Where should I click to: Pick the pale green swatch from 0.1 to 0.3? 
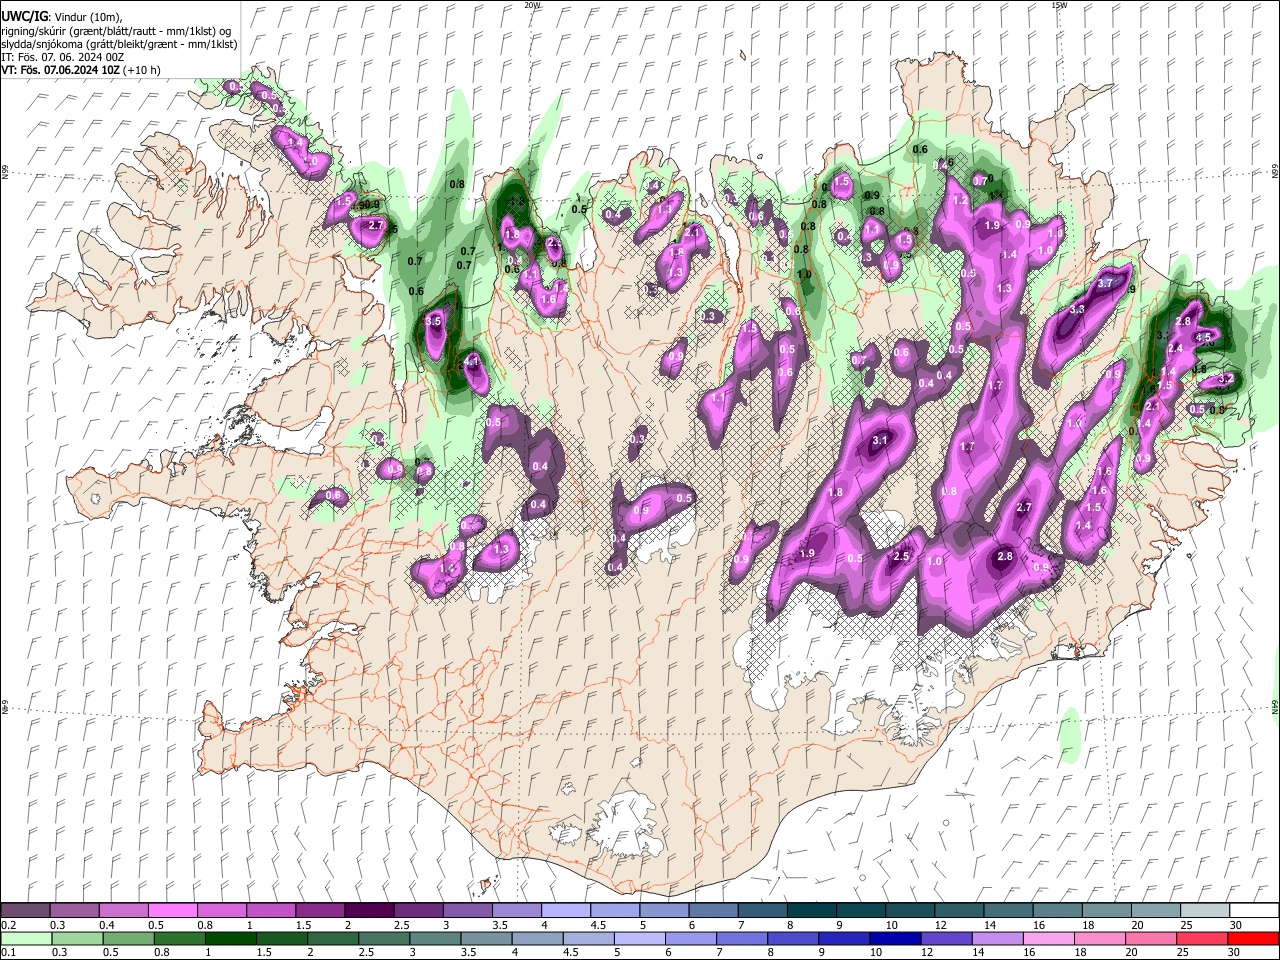26,938
